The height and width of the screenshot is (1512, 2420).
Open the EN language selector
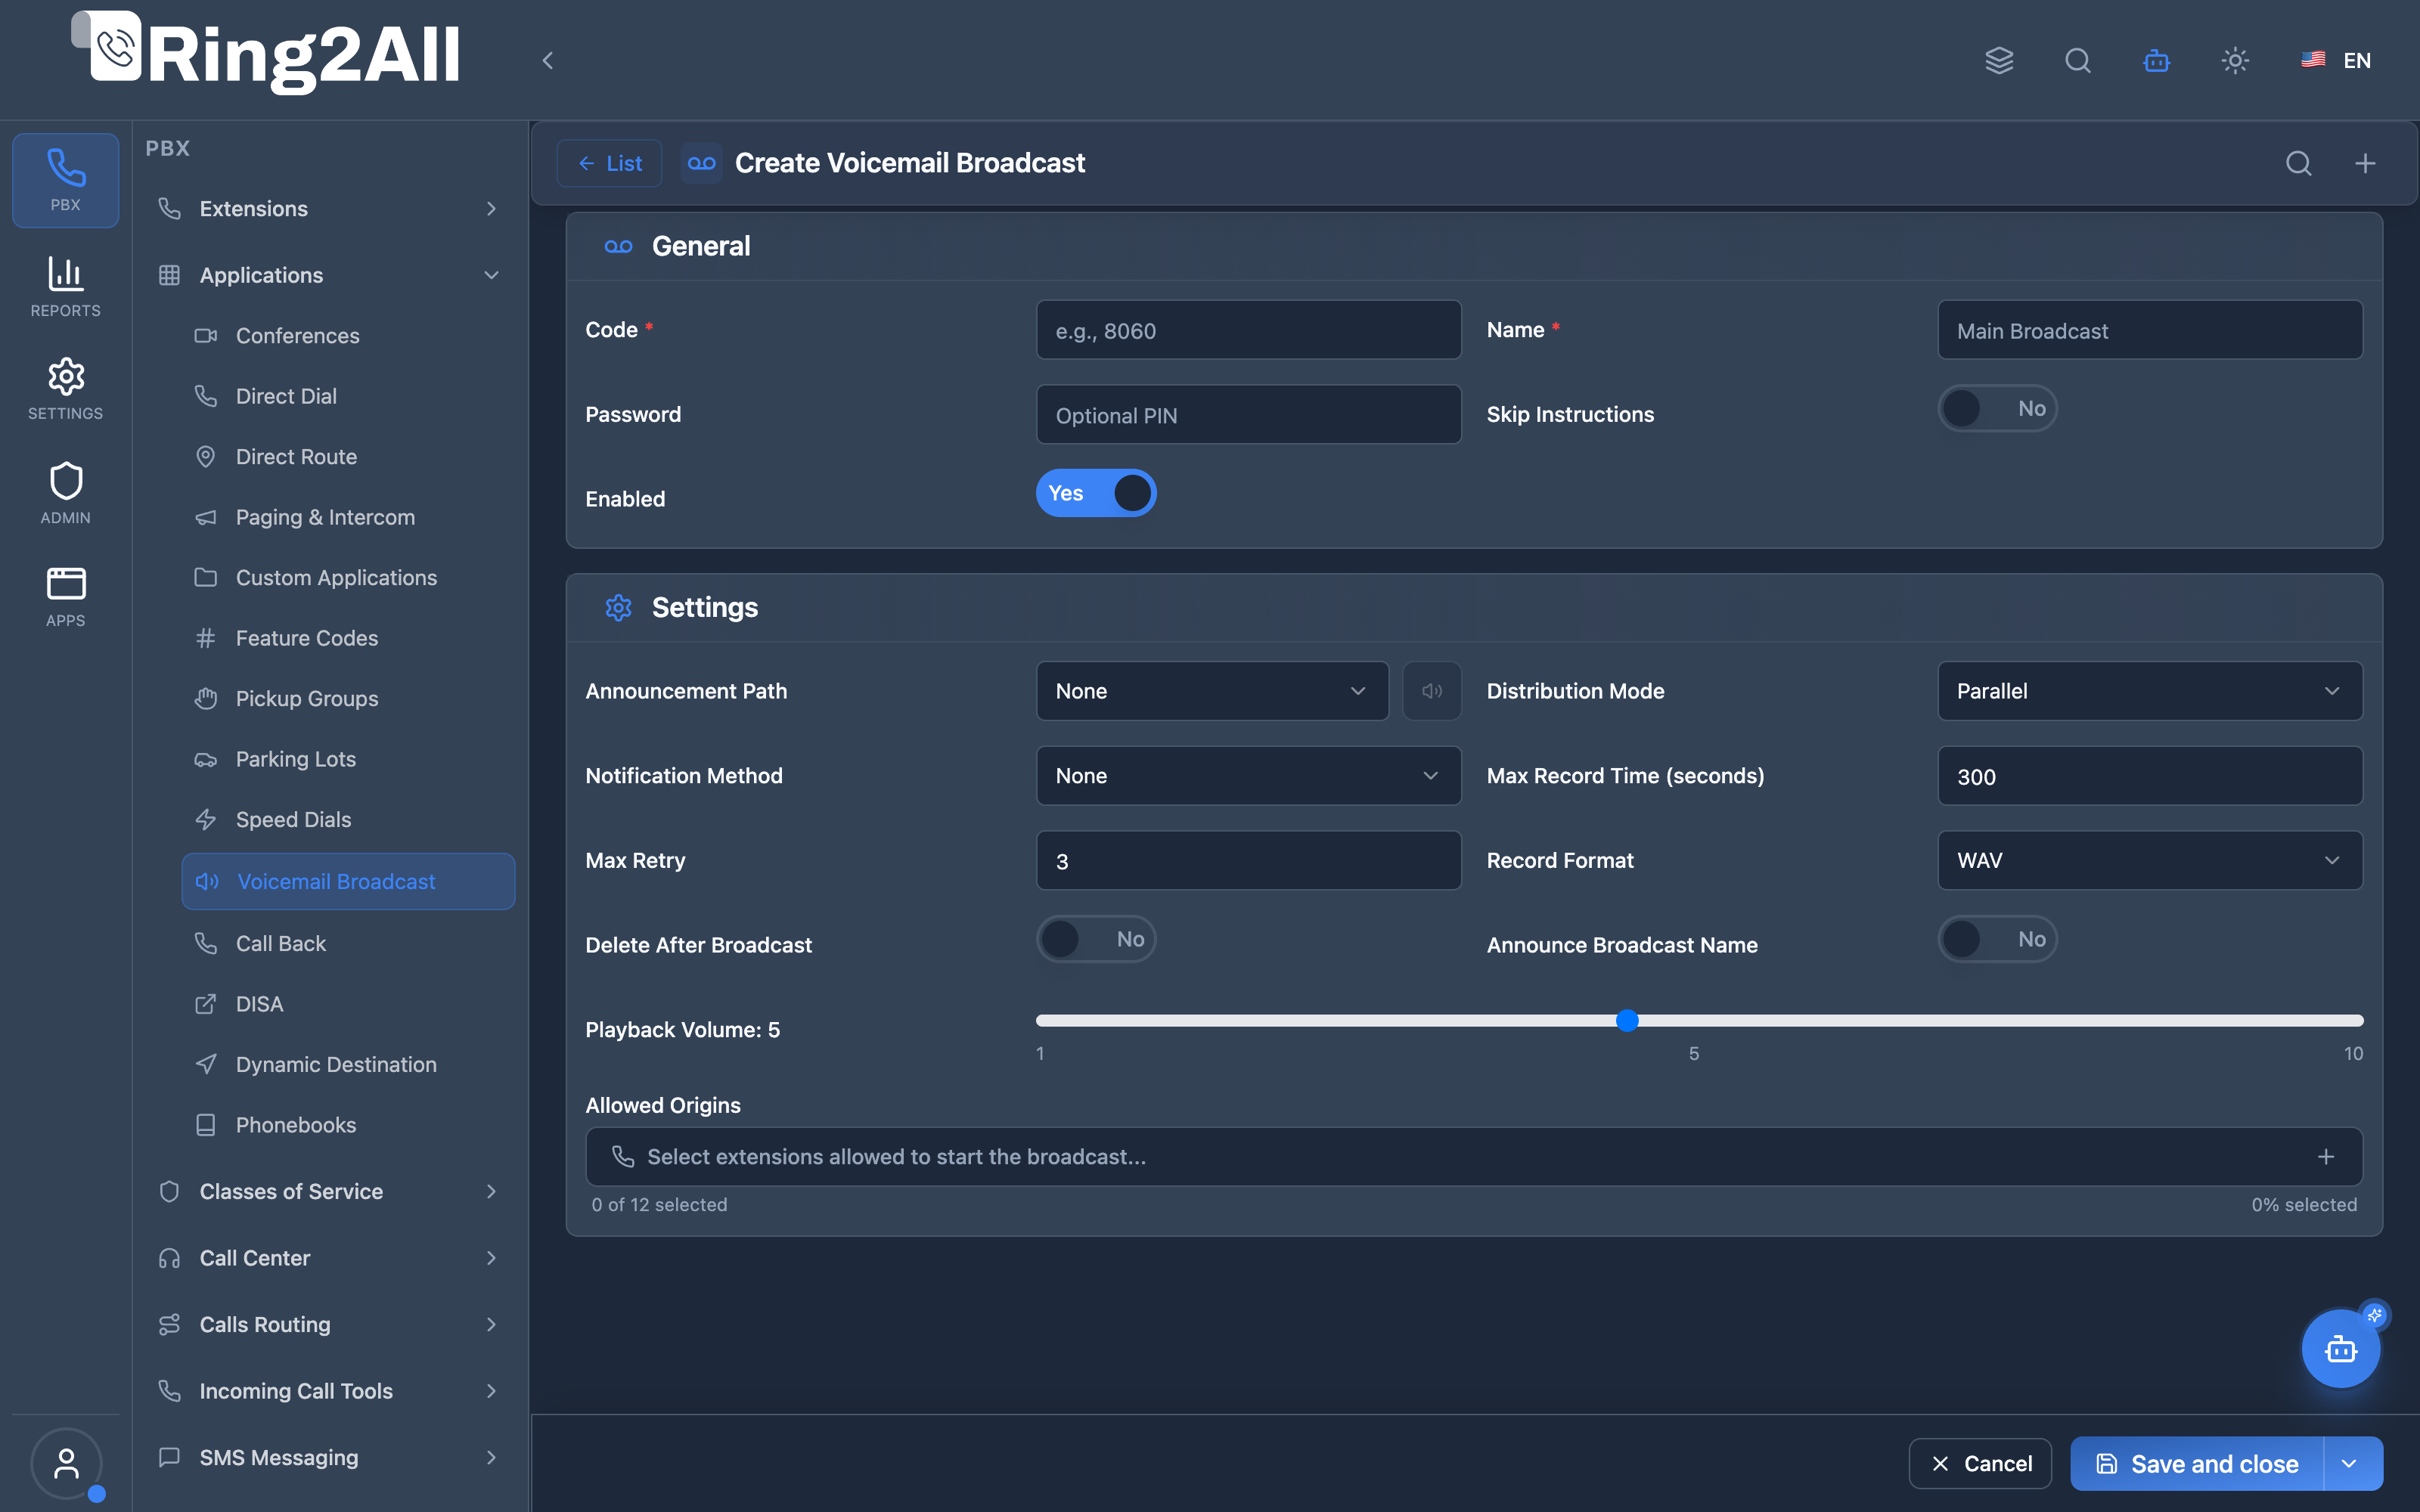coord(2336,61)
